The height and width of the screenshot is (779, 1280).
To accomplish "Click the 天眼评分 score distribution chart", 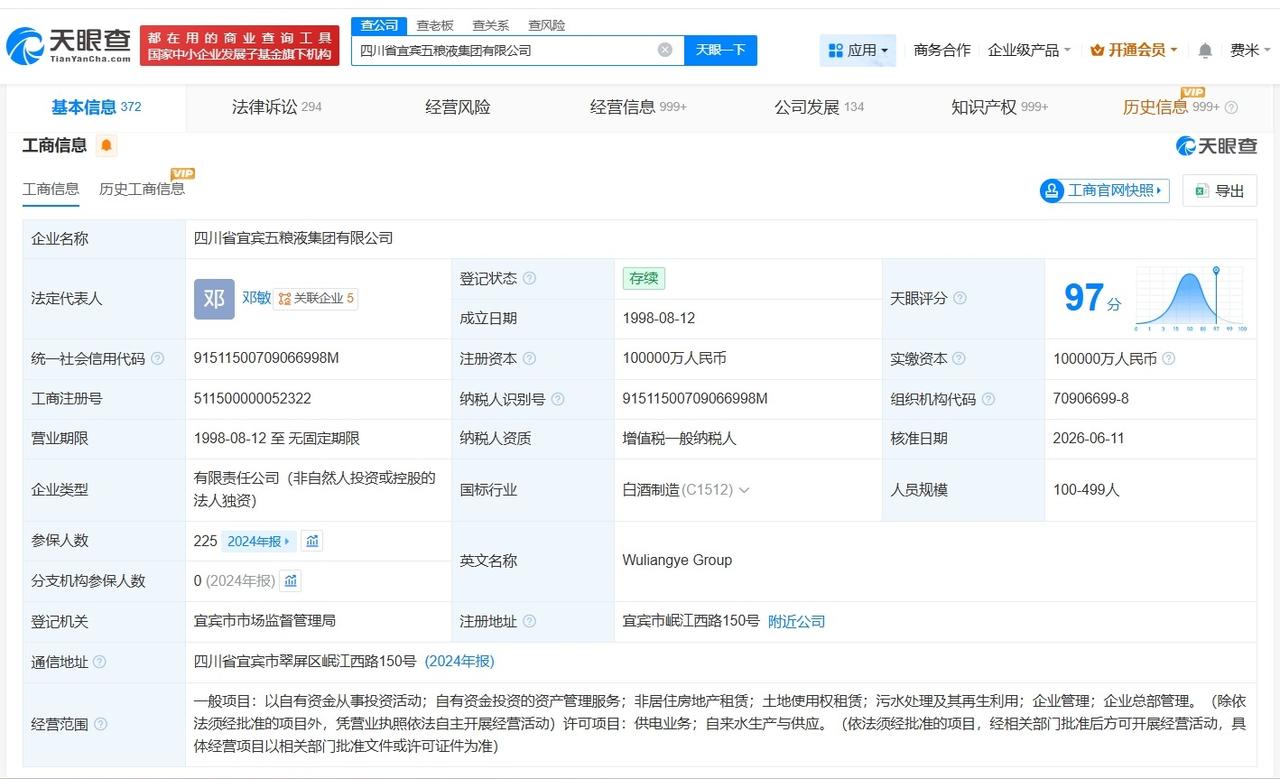I will point(1190,298).
